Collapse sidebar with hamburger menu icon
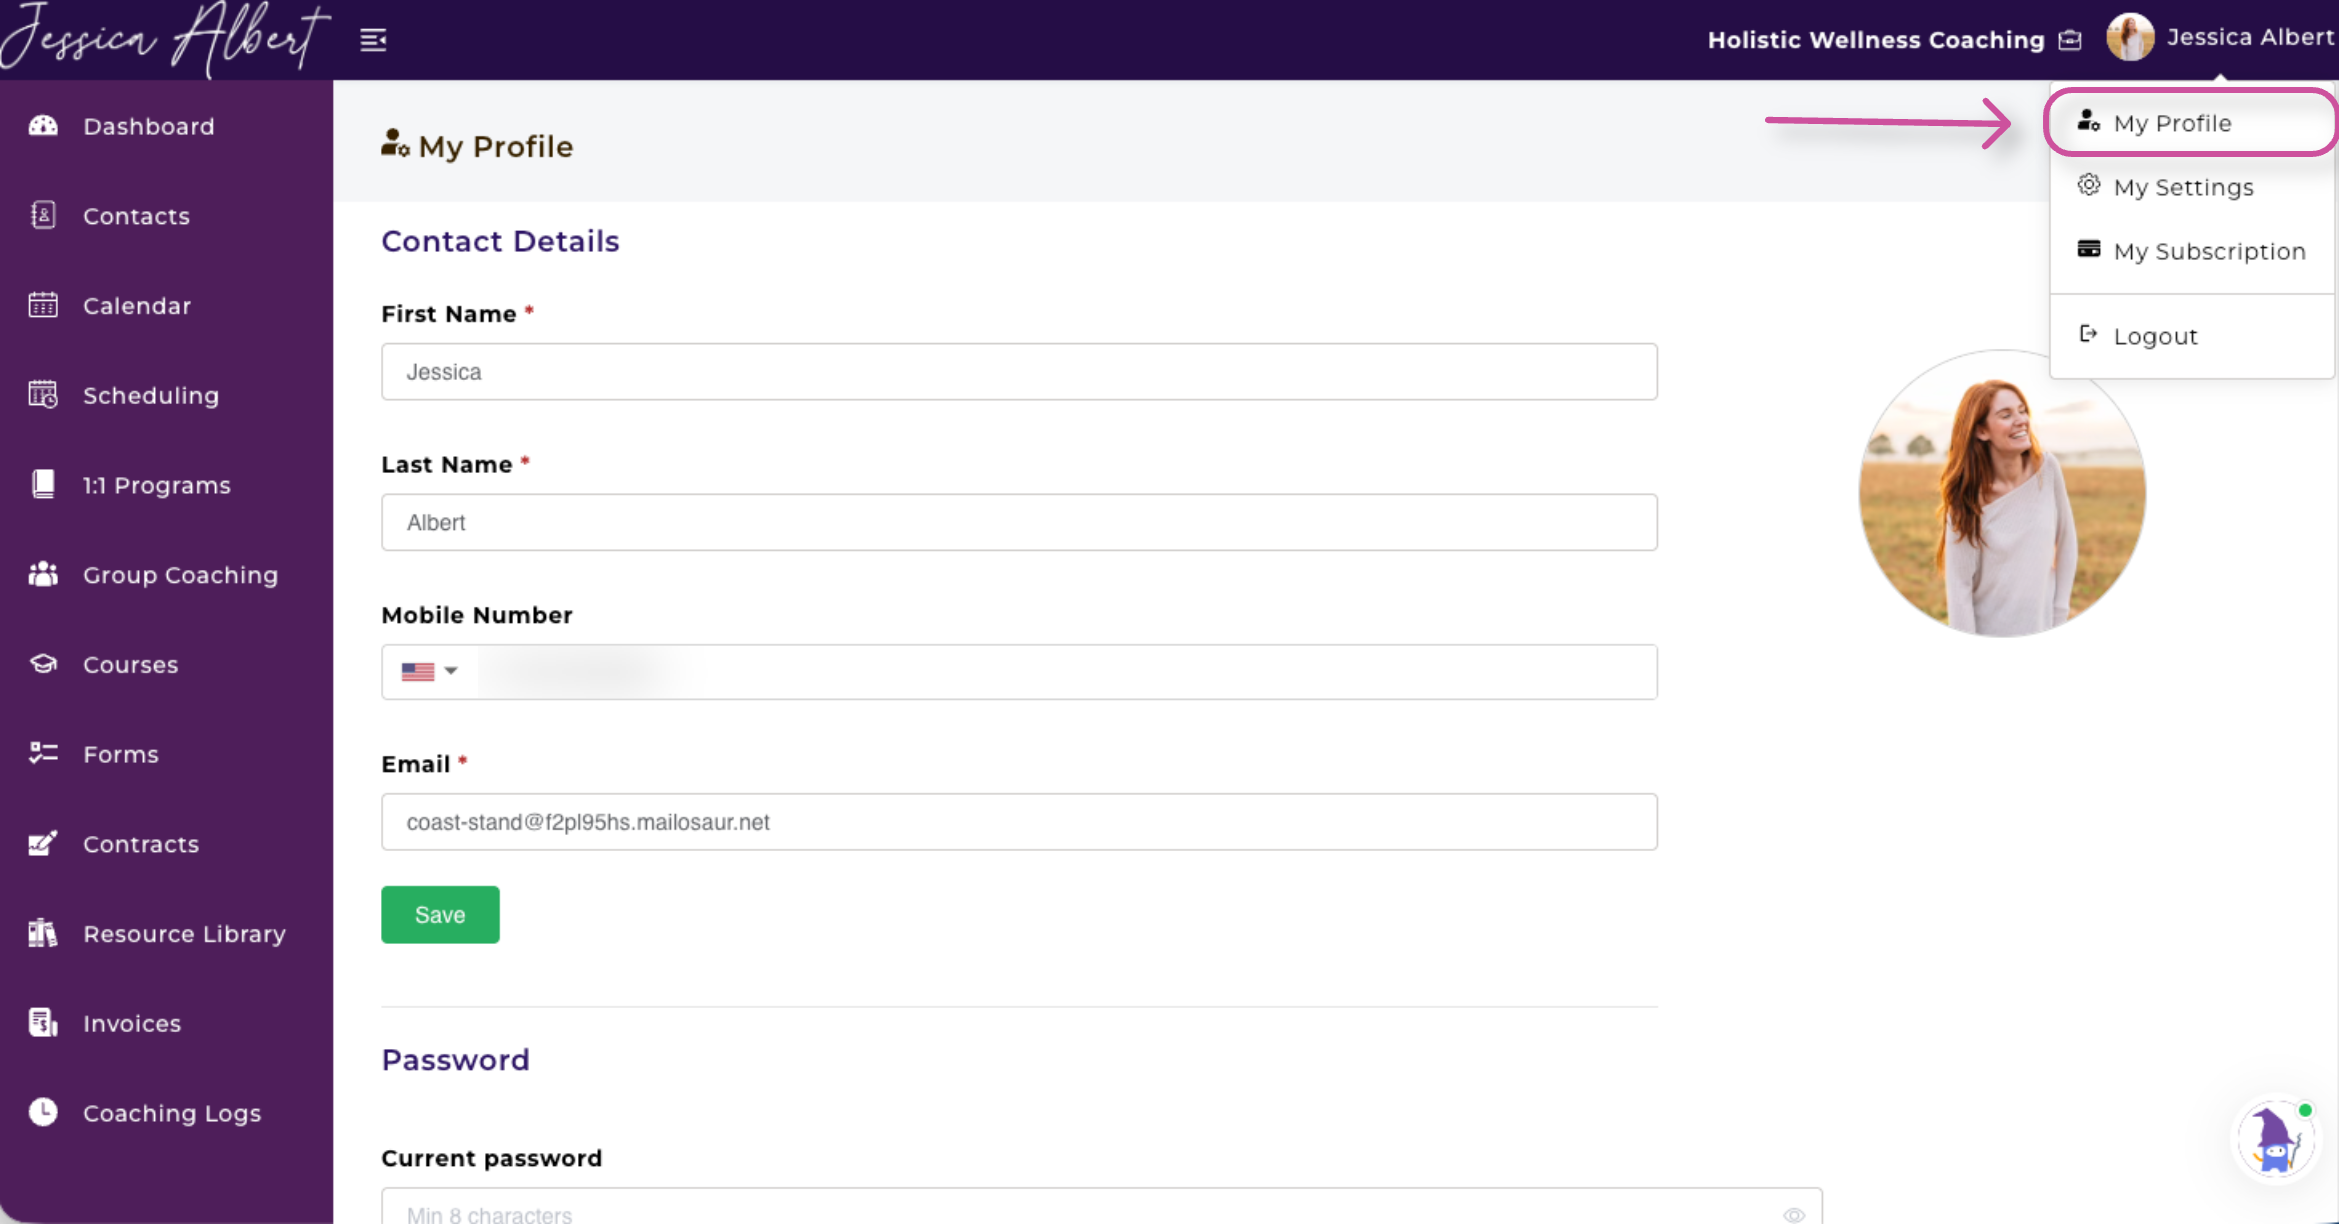This screenshot has width=2339, height=1224. (373, 40)
